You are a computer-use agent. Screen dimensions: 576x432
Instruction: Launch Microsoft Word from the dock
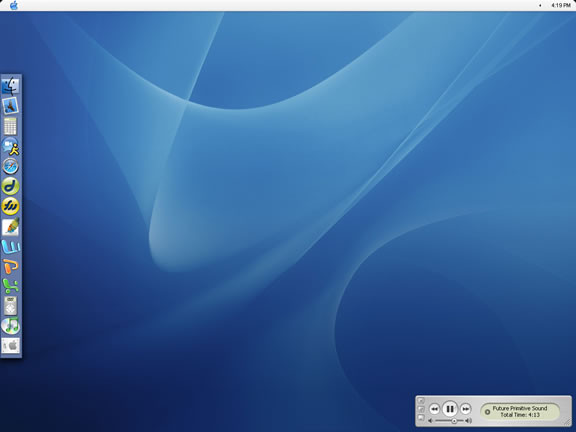[11, 246]
